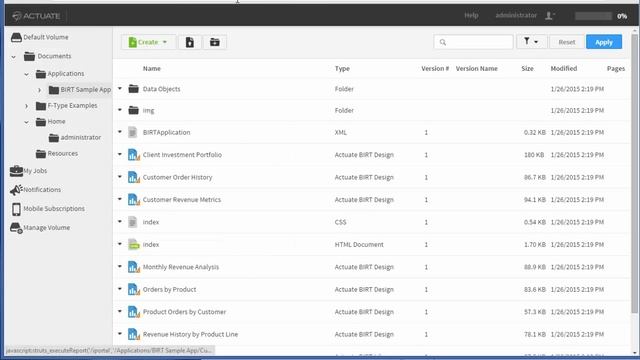Click Revenue History by Product Line icon
The height and width of the screenshot is (360, 640).
[x=133, y=334]
